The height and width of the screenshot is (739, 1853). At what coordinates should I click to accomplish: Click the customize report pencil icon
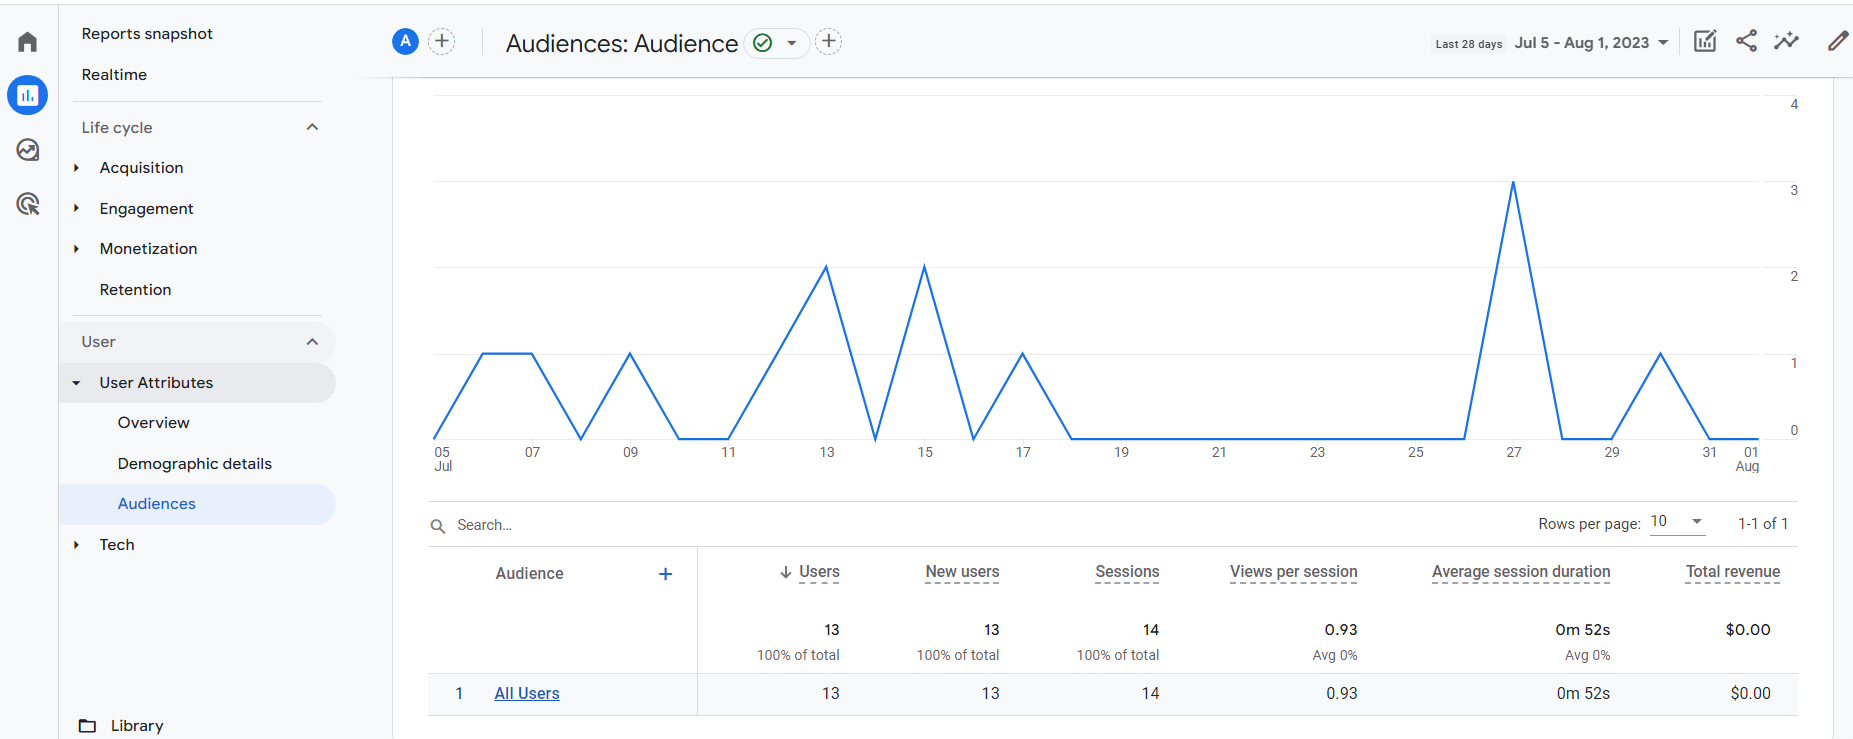[x=1837, y=41]
